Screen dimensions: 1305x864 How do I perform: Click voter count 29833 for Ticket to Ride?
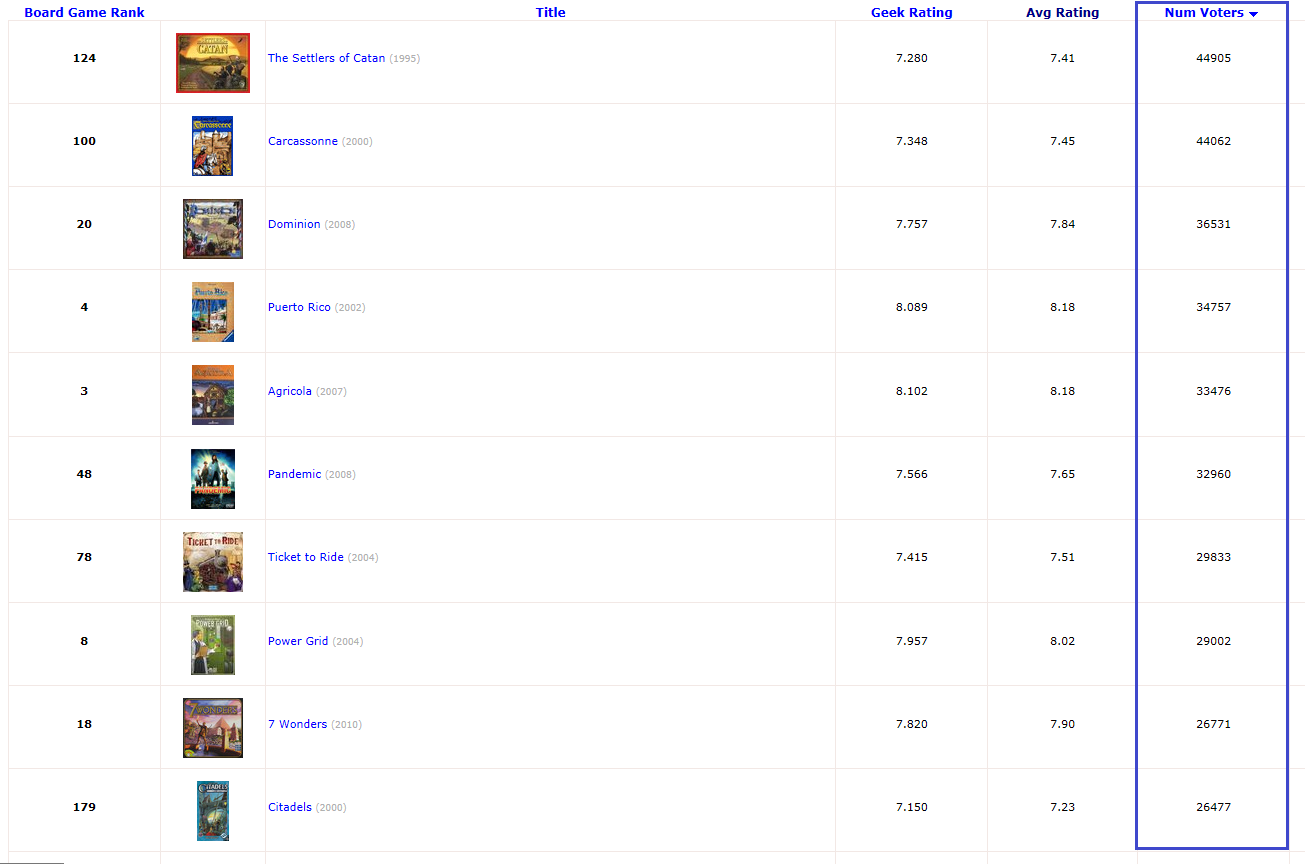pyautogui.click(x=1214, y=557)
